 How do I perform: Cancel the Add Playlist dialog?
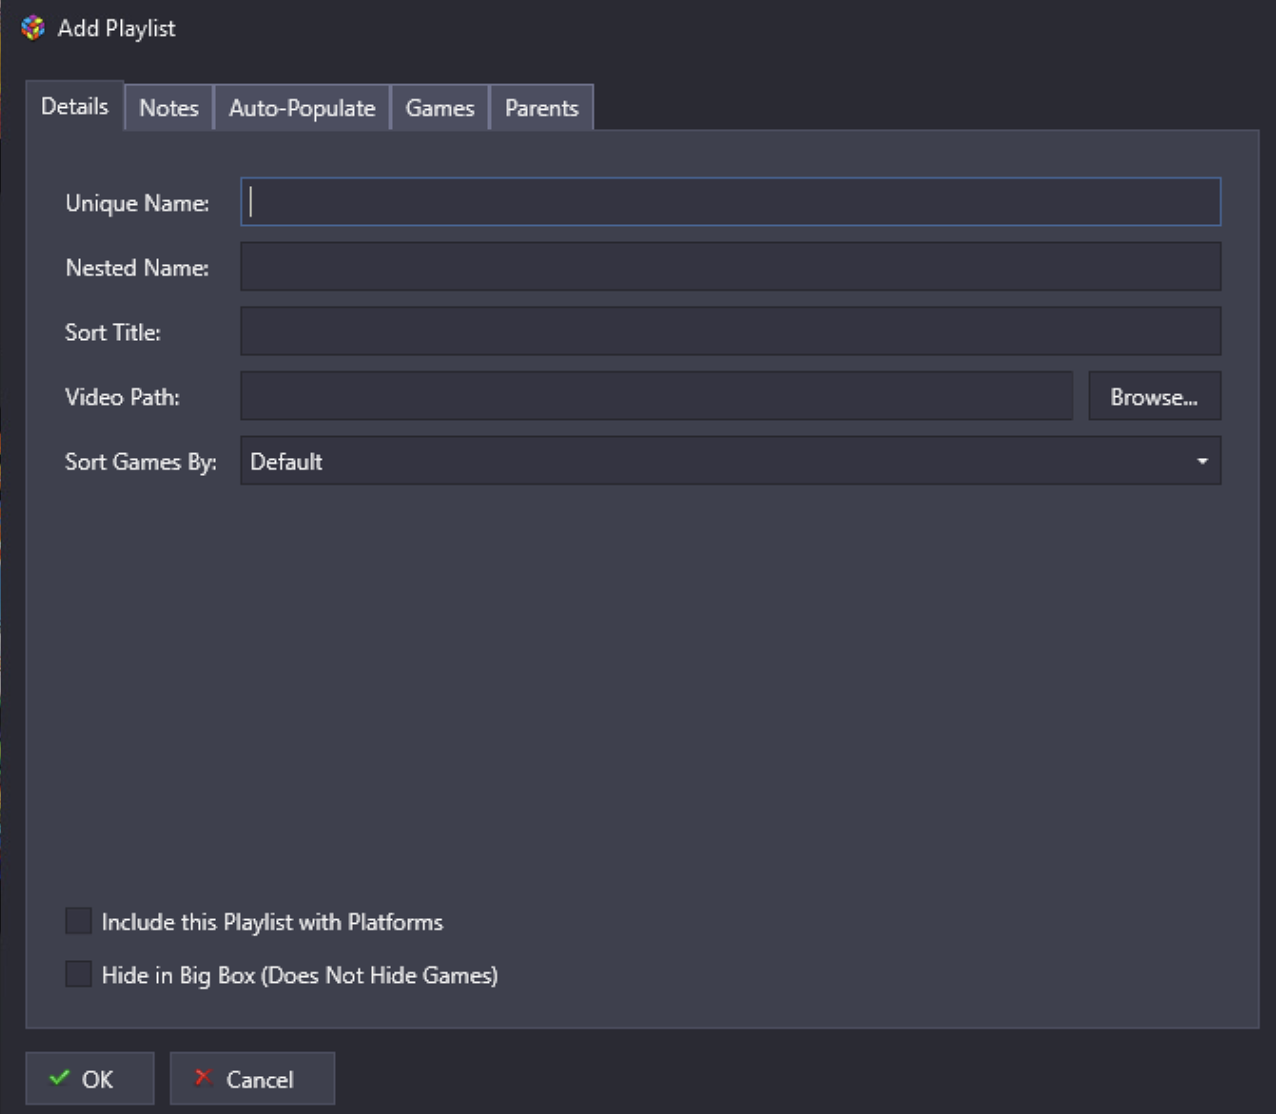point(252,1078)
